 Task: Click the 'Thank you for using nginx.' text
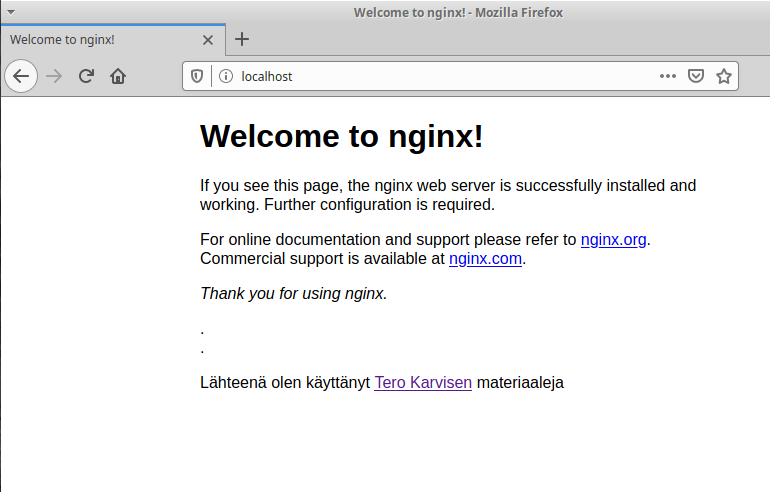tap(293, 294)
